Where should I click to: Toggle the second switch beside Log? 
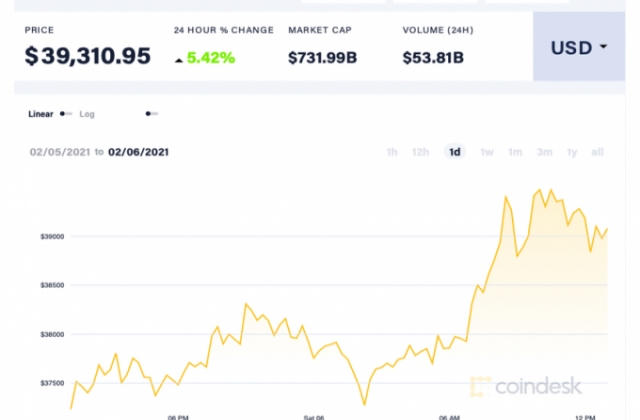151,114
